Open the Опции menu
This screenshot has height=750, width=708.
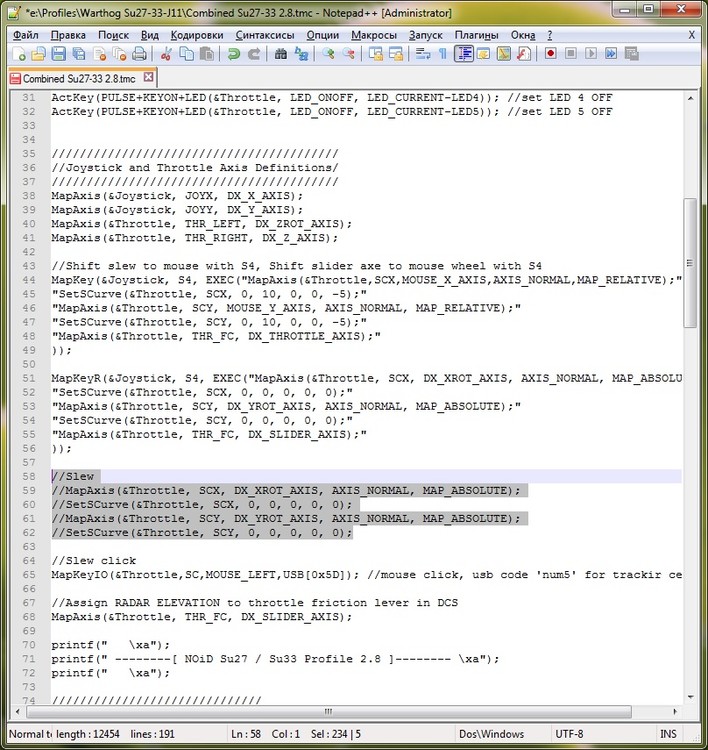click(x=322, y=35)
